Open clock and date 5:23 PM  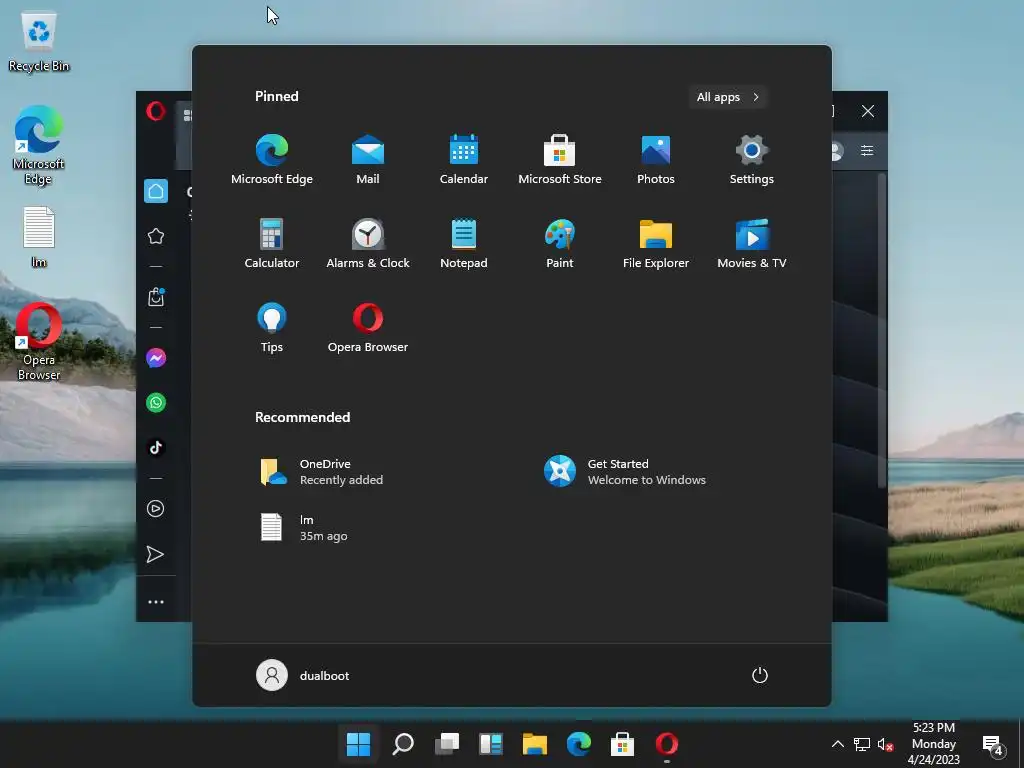coord(934,744)
